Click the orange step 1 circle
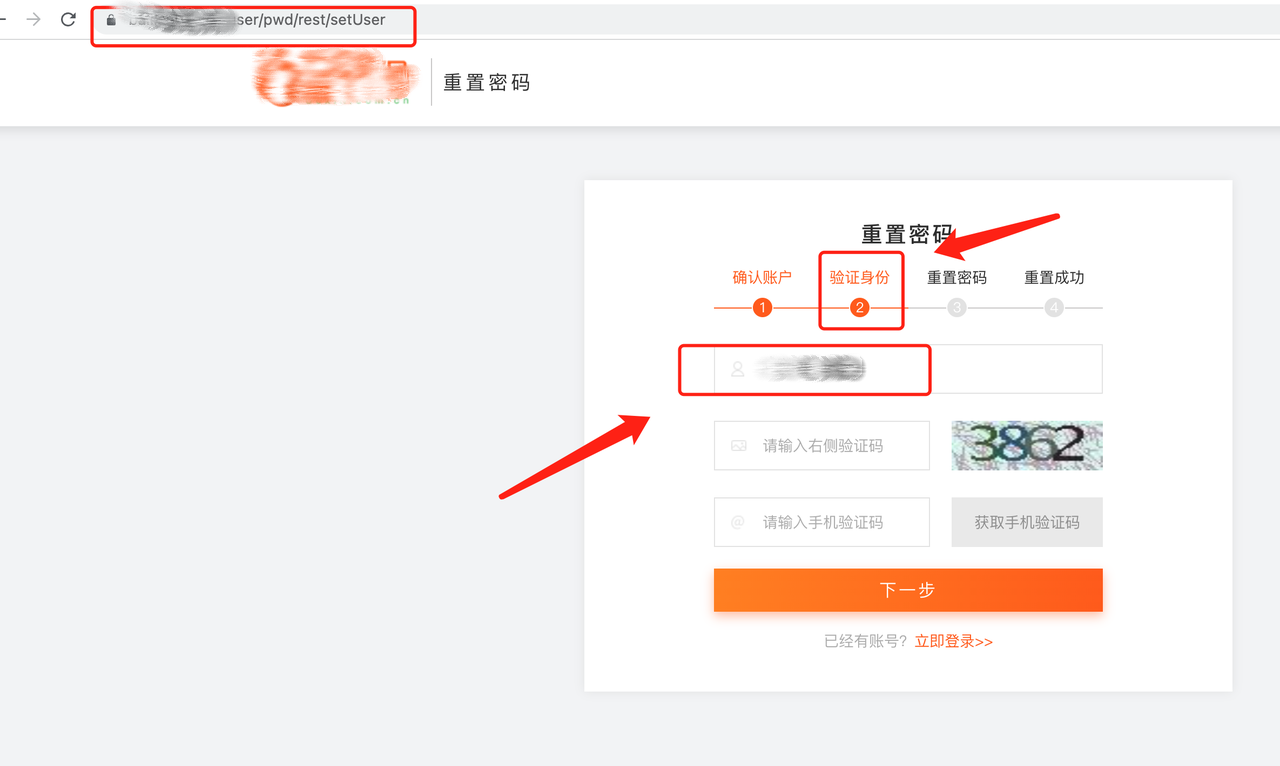The image size is (1280, 766). coord(762,308)
